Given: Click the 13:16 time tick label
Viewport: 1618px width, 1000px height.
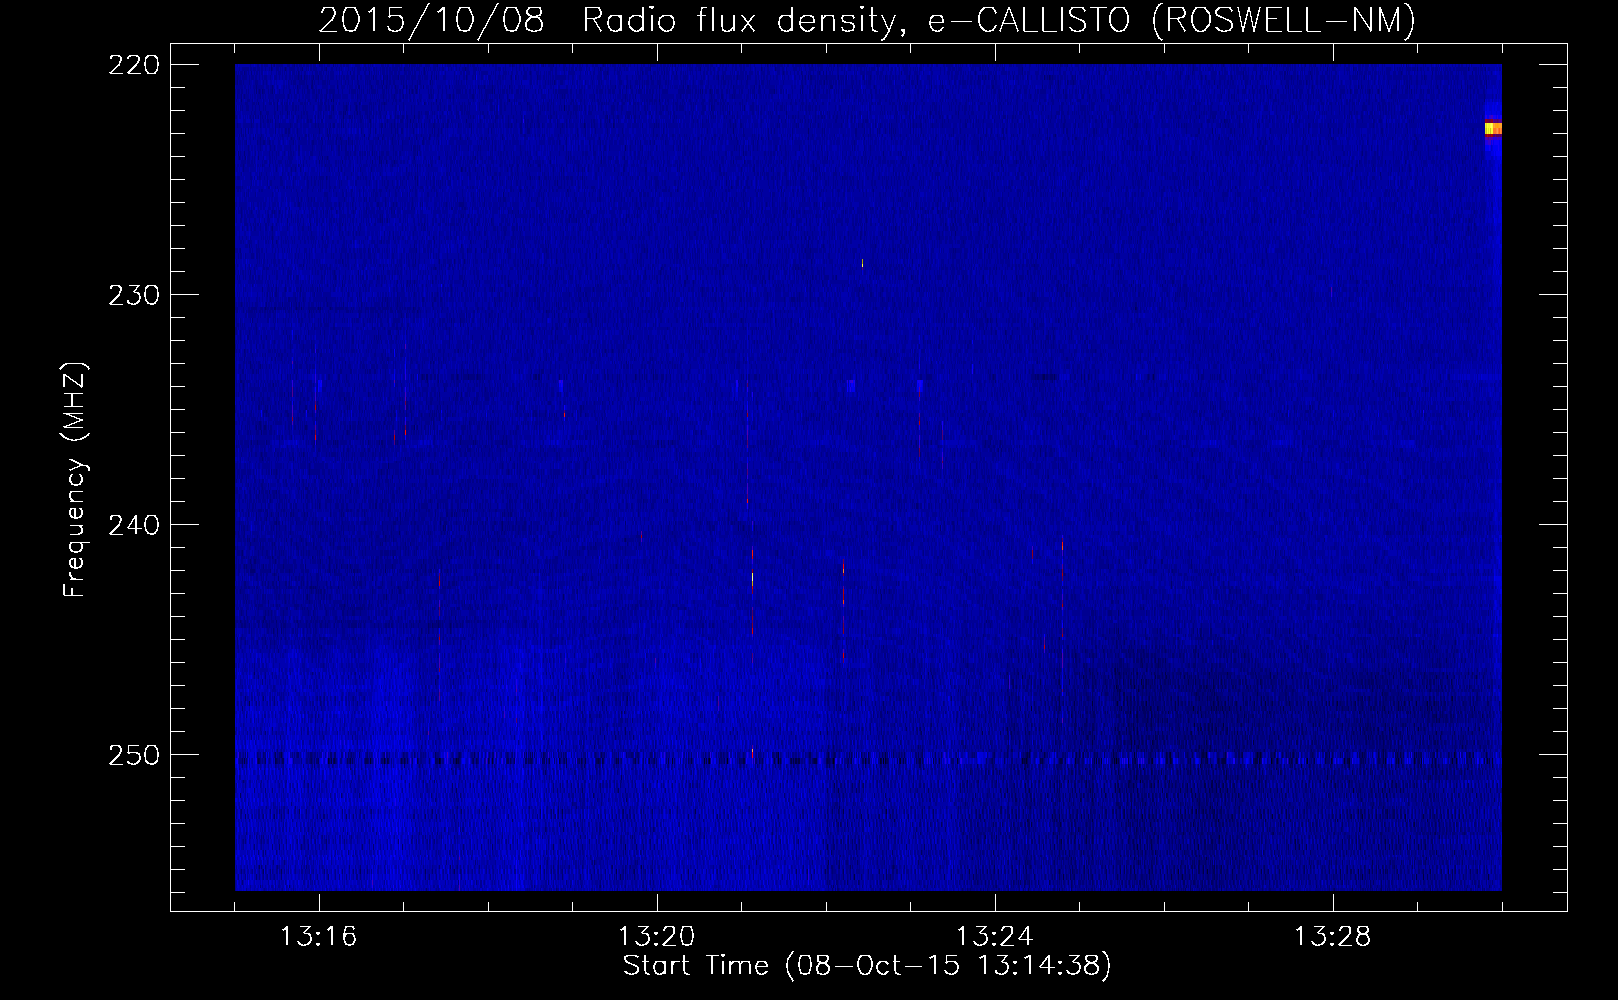Looking at the screenshot, I should click(x=318, y=936).
